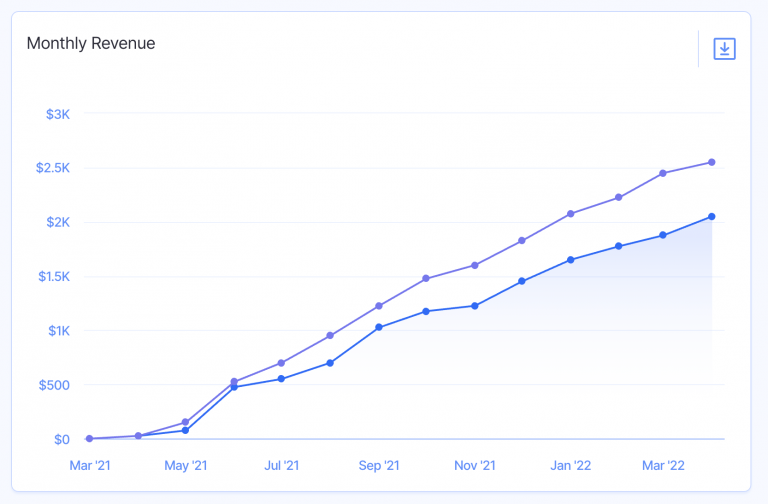
Task: Click the last point on blue line
Action: tap(711, 216)
